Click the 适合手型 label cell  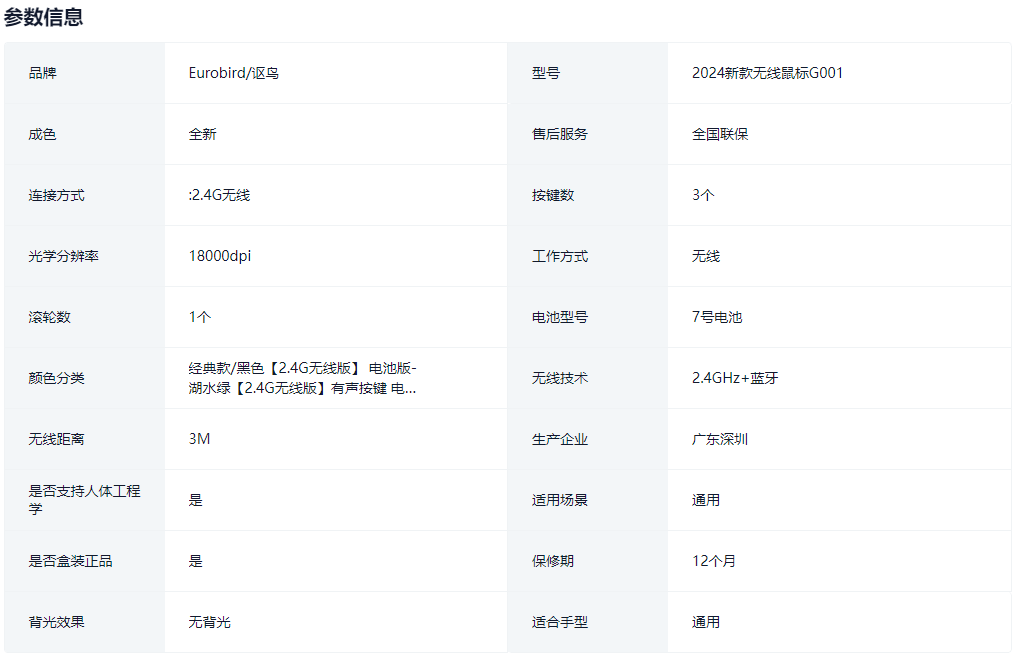tap(559, 622)
